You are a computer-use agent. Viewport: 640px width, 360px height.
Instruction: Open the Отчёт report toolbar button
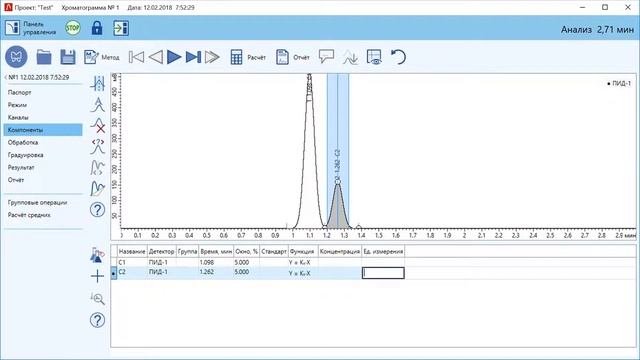[293, 57]
